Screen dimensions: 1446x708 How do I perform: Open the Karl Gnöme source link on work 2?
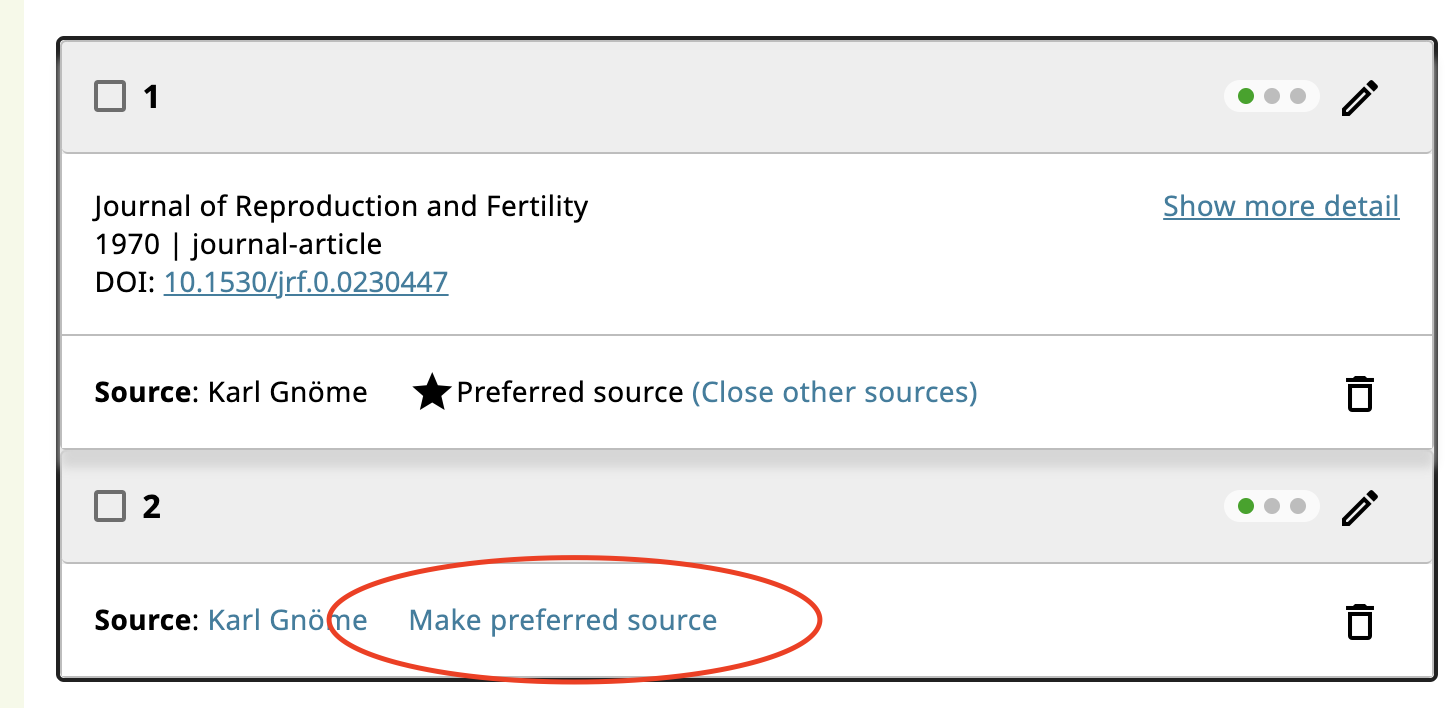[286, 620]
